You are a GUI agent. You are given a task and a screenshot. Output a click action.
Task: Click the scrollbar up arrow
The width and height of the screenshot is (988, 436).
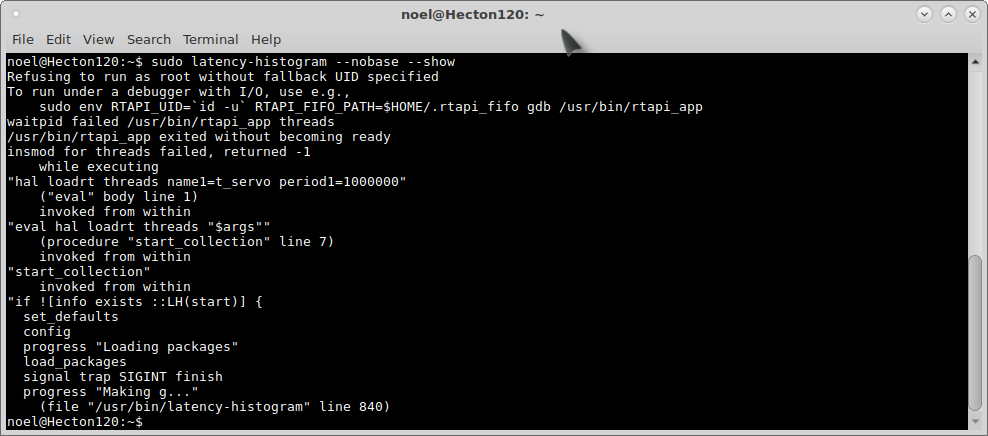(976, 62)
